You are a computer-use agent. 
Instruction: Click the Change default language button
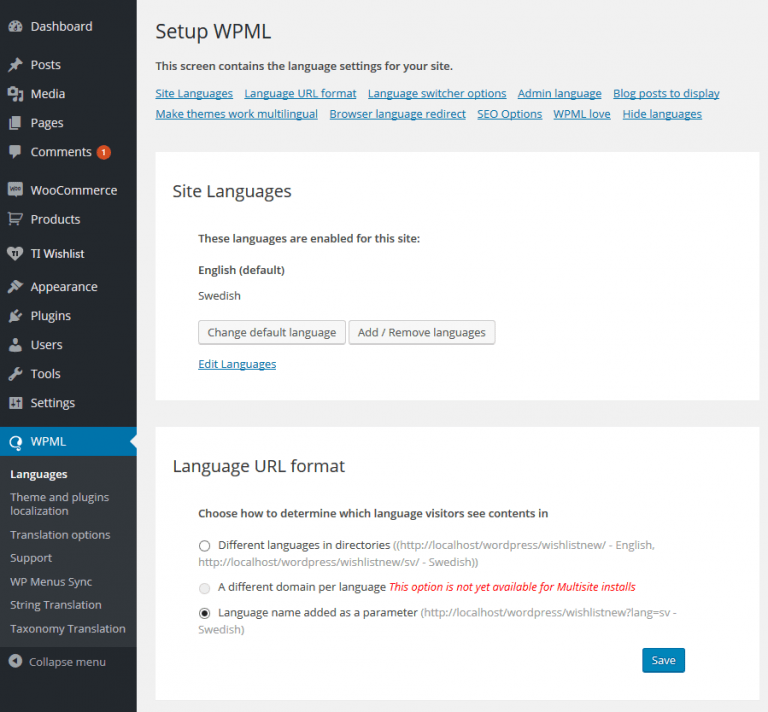point(272,332)
